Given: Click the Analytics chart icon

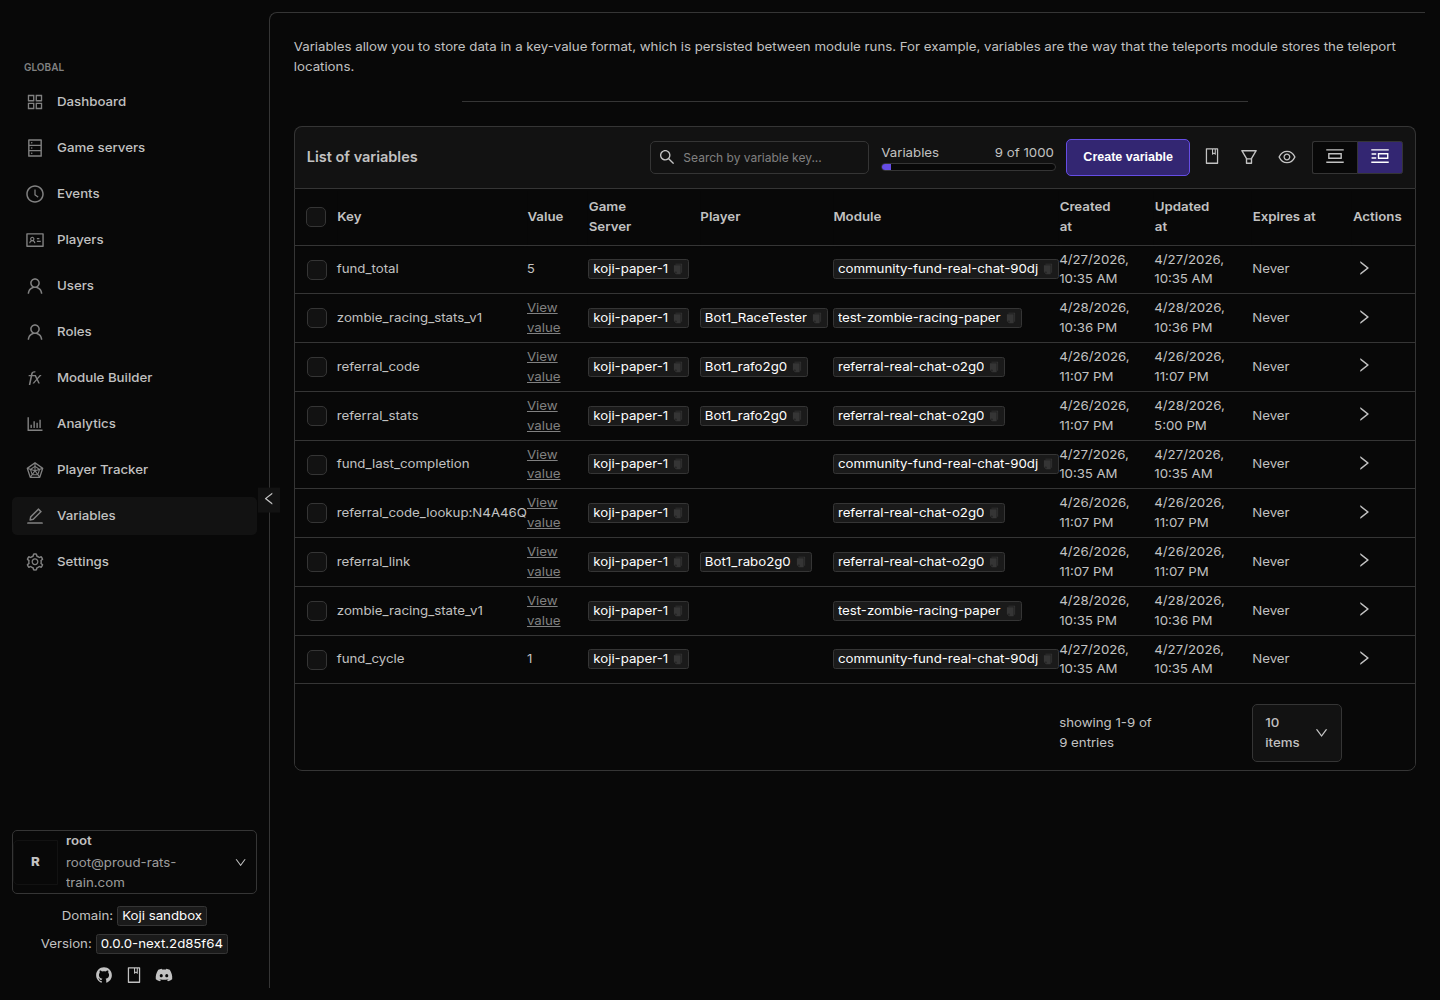Looking at the screenshot, I should tap(35, 424).
